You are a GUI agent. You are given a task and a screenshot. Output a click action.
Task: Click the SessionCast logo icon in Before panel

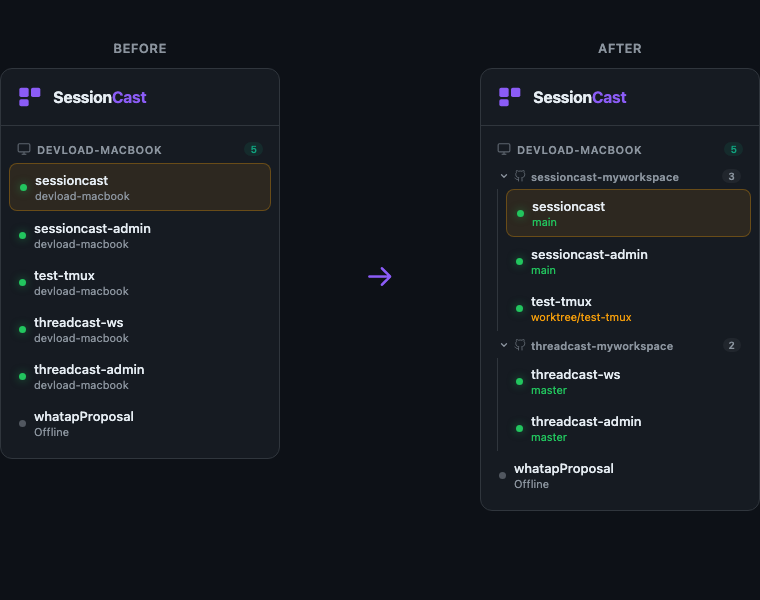pyautogui.click(x=30, y=97)
